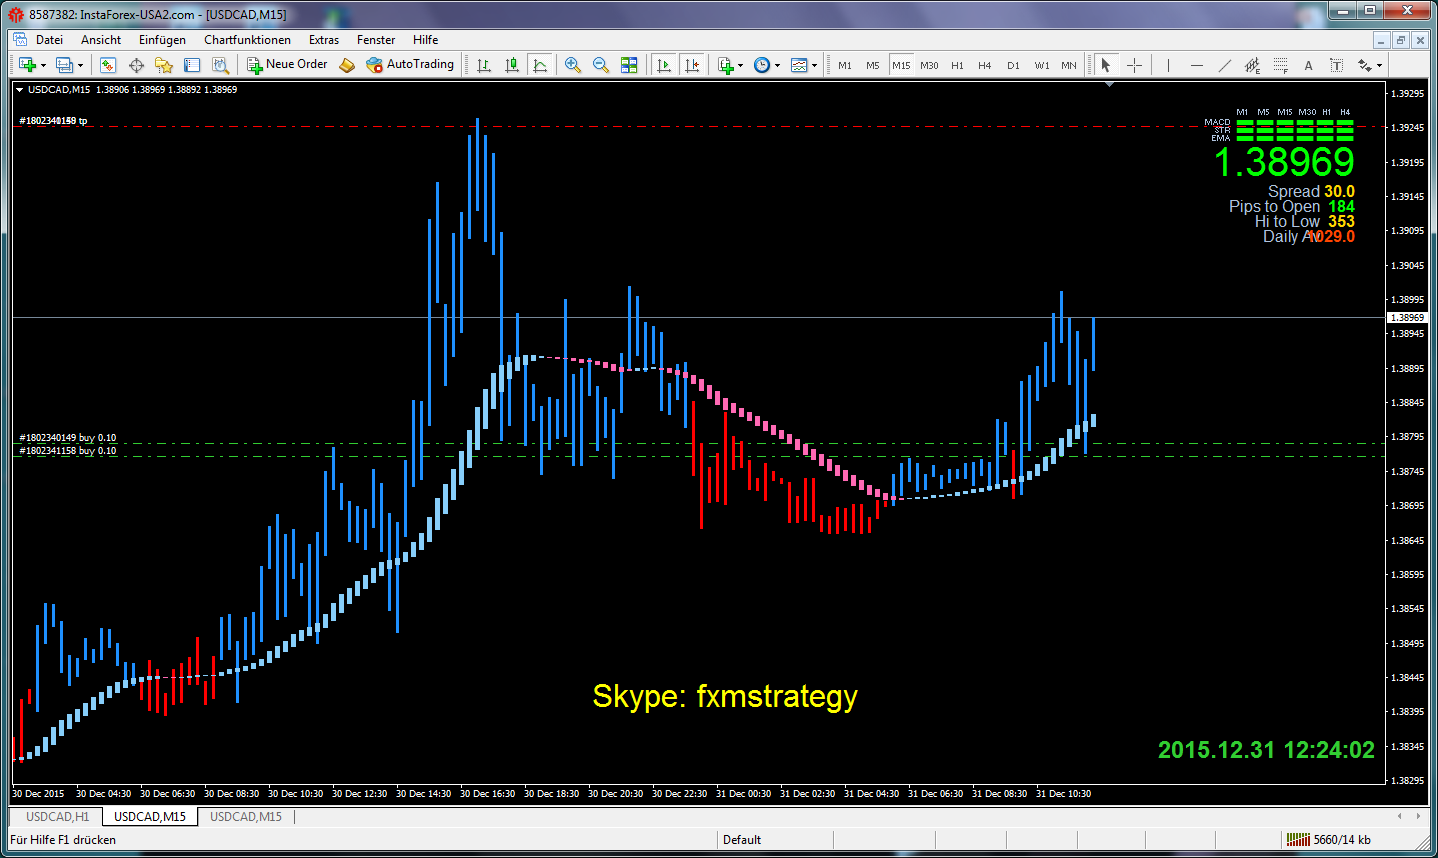Zoom out on the chart
Viewport: 1438px width, 858px height.
[x=601, y=65]
